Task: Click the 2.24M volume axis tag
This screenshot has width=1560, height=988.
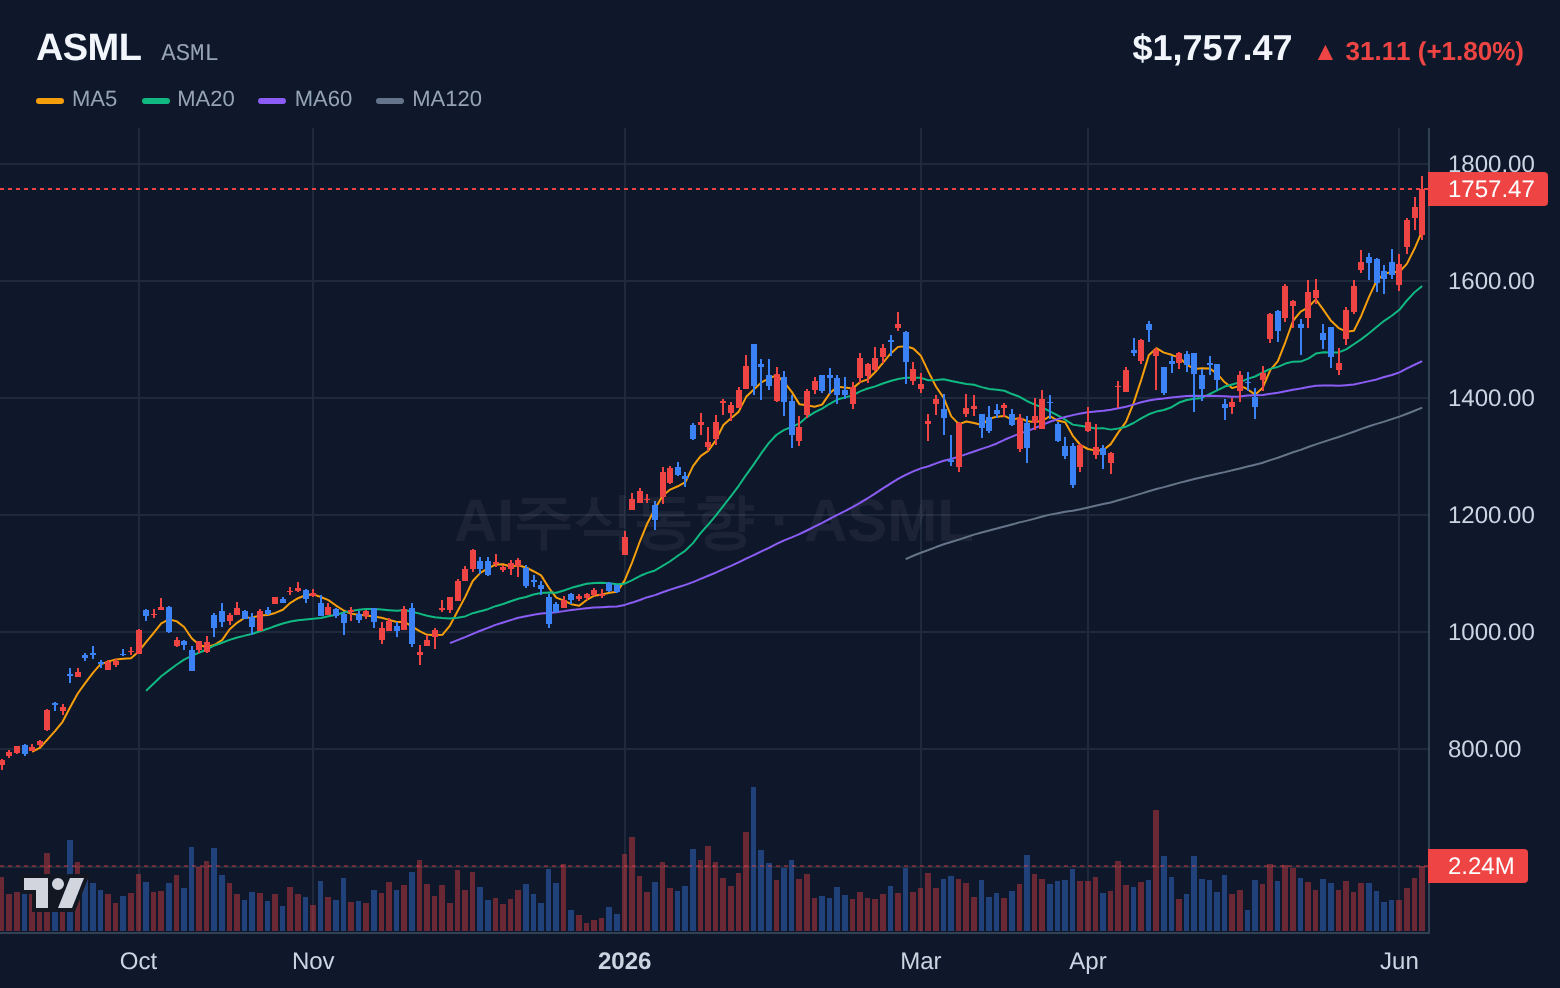Action: coord(1478,866)
